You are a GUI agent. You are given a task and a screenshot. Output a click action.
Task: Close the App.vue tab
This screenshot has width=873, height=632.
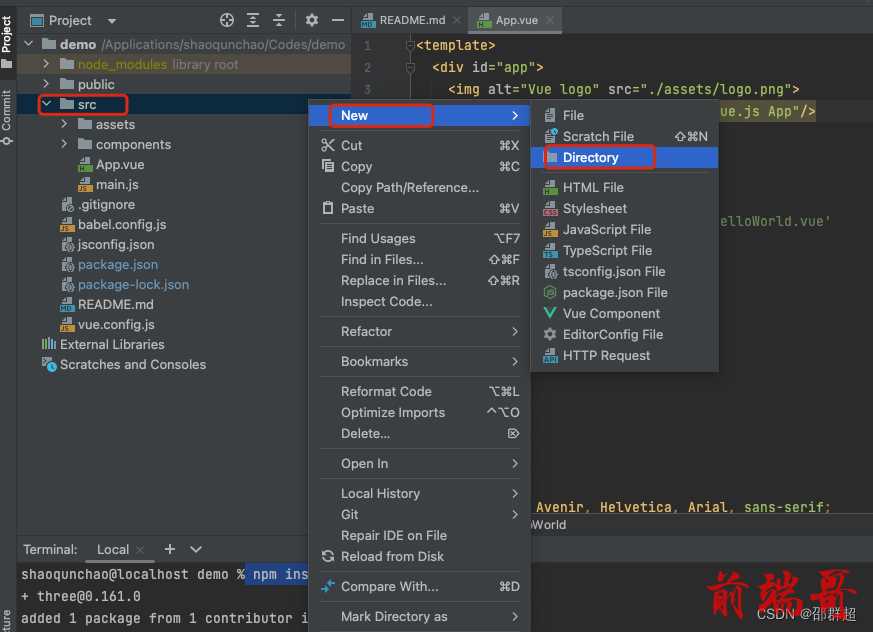(550, 21)
